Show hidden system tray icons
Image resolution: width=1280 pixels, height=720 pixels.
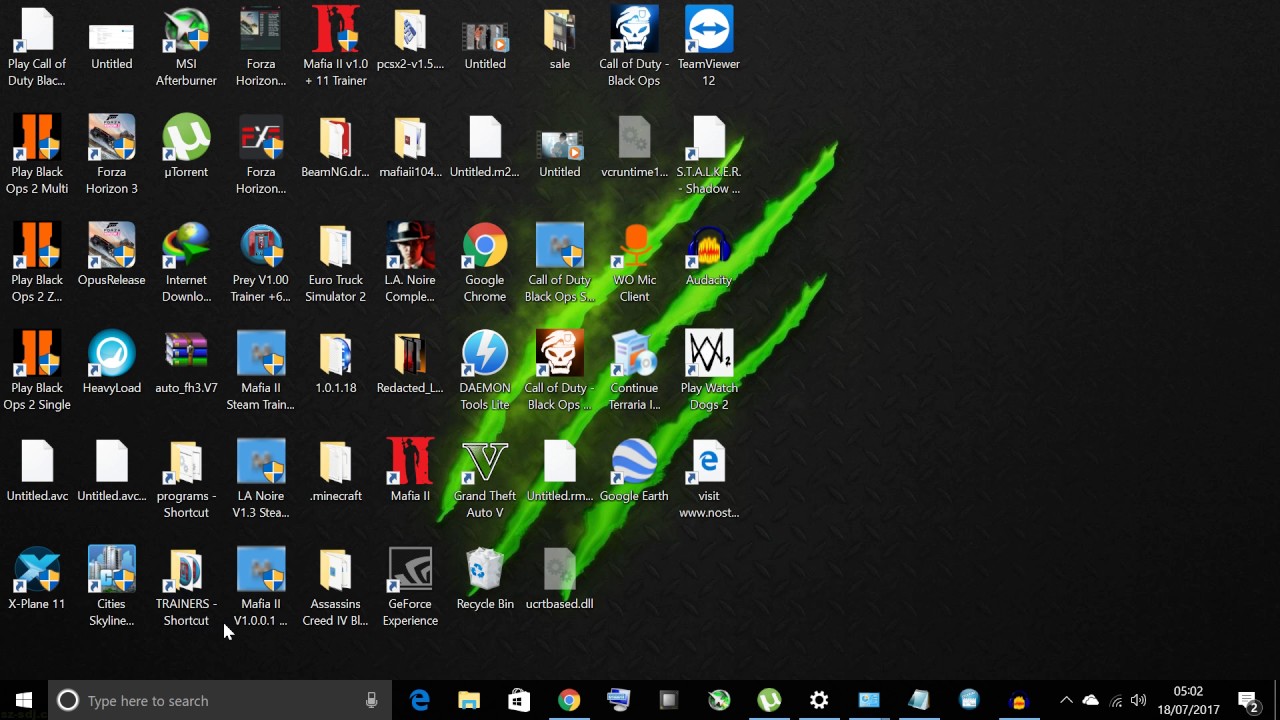click(x=1066, y=700)
